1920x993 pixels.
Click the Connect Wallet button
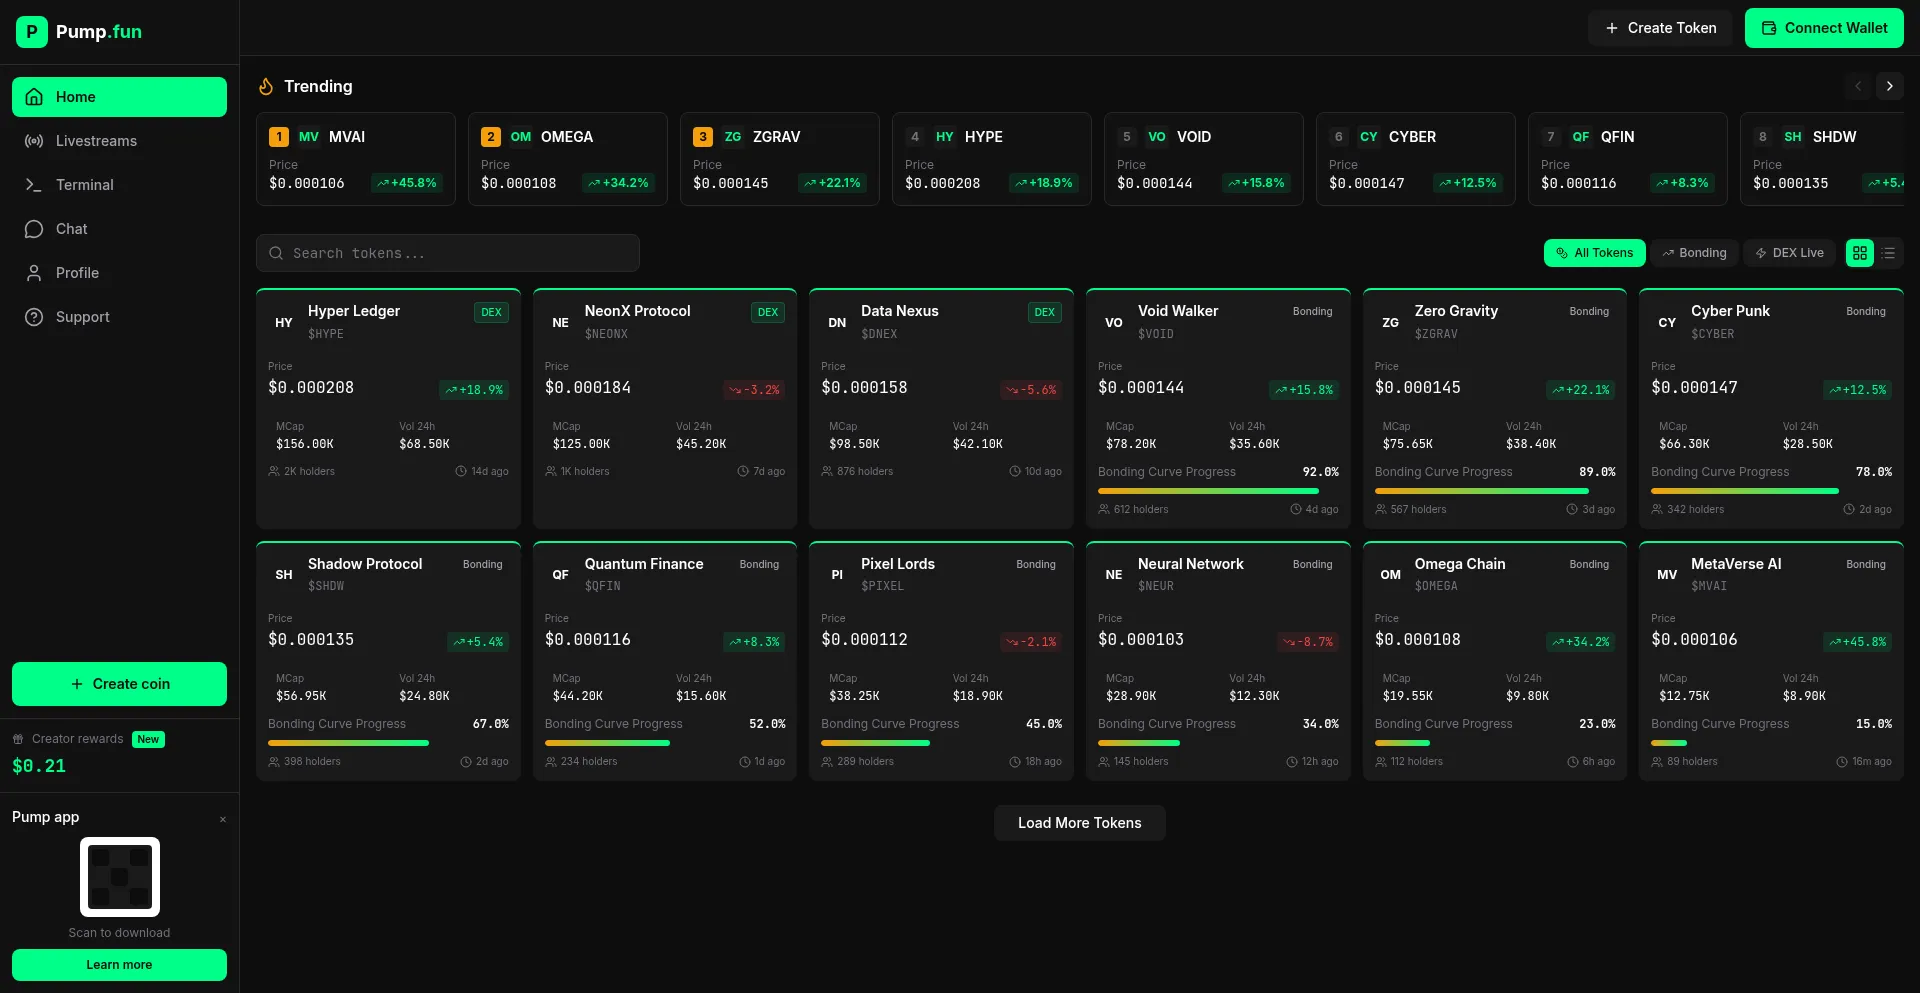tap(1823, 28)
